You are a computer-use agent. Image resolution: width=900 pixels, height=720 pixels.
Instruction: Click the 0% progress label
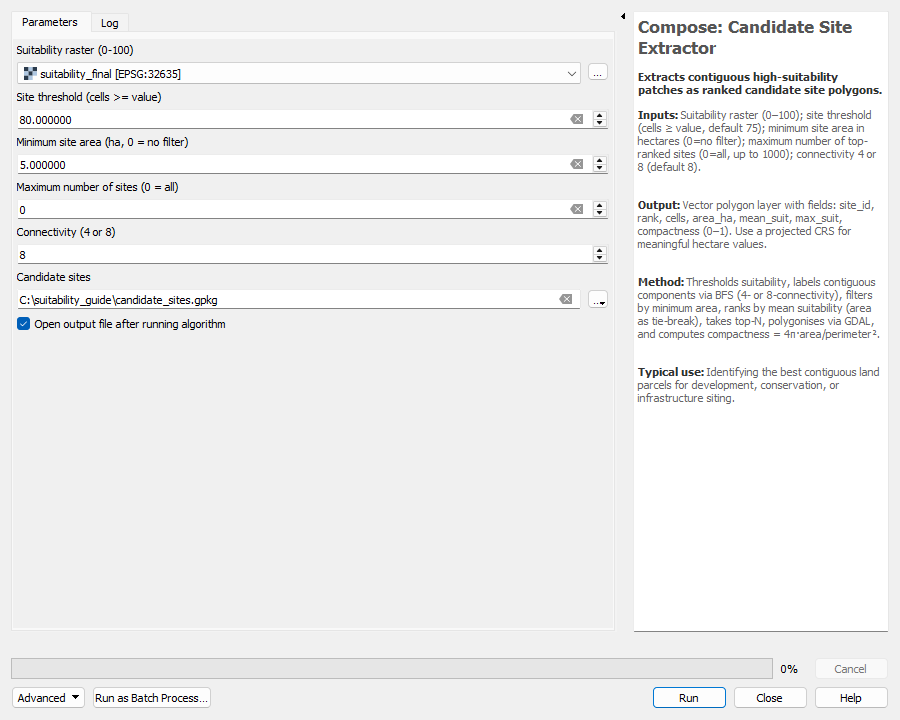tap(789, 669)
